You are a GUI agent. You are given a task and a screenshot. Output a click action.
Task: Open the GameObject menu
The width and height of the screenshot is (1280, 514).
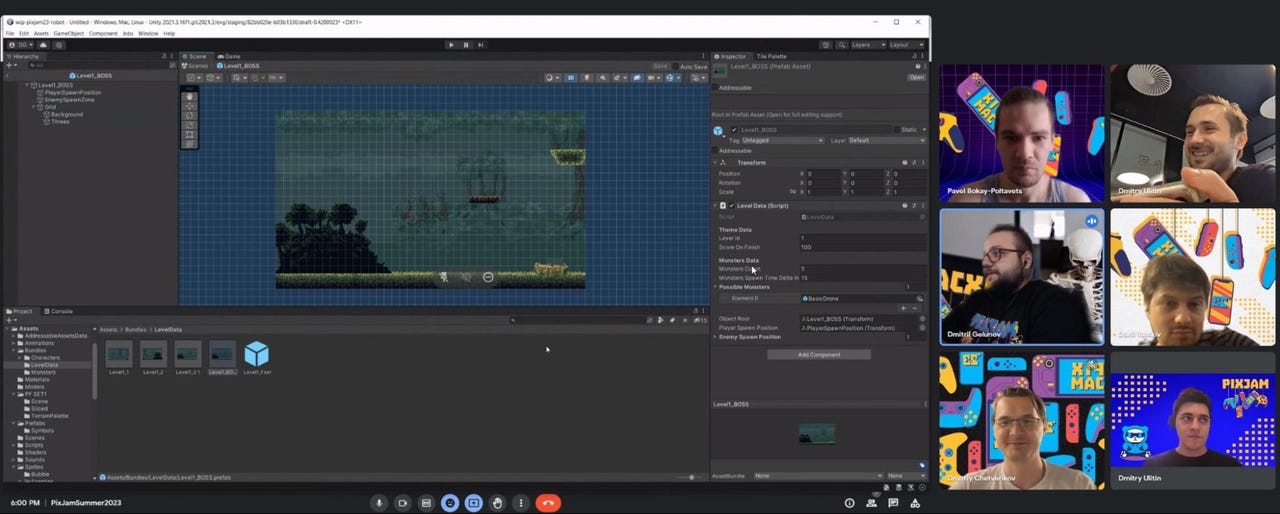[69, 33]
